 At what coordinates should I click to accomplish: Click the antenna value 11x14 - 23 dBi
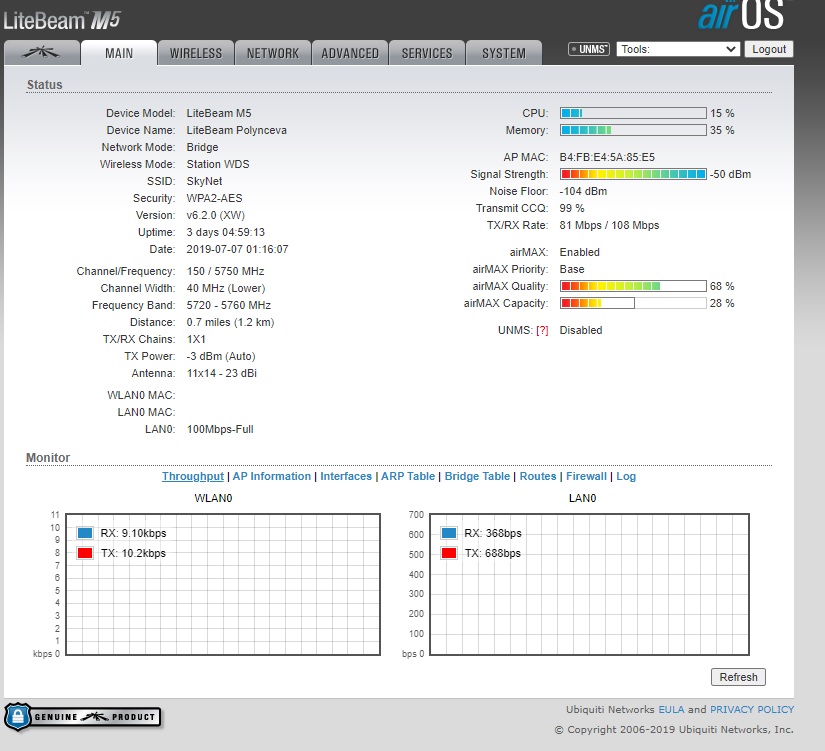(x=222, y=373)
